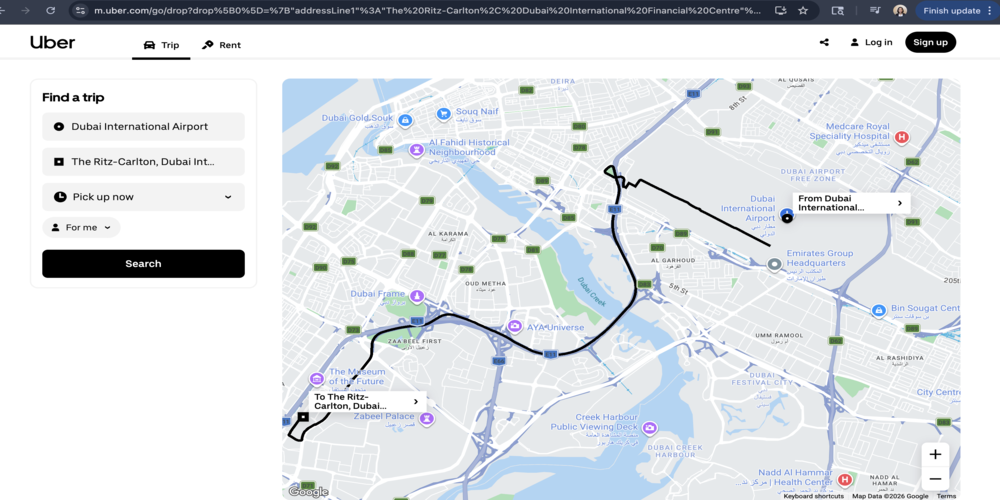
Task: Click the site information icon in address bar
Action: pos(80,11)
